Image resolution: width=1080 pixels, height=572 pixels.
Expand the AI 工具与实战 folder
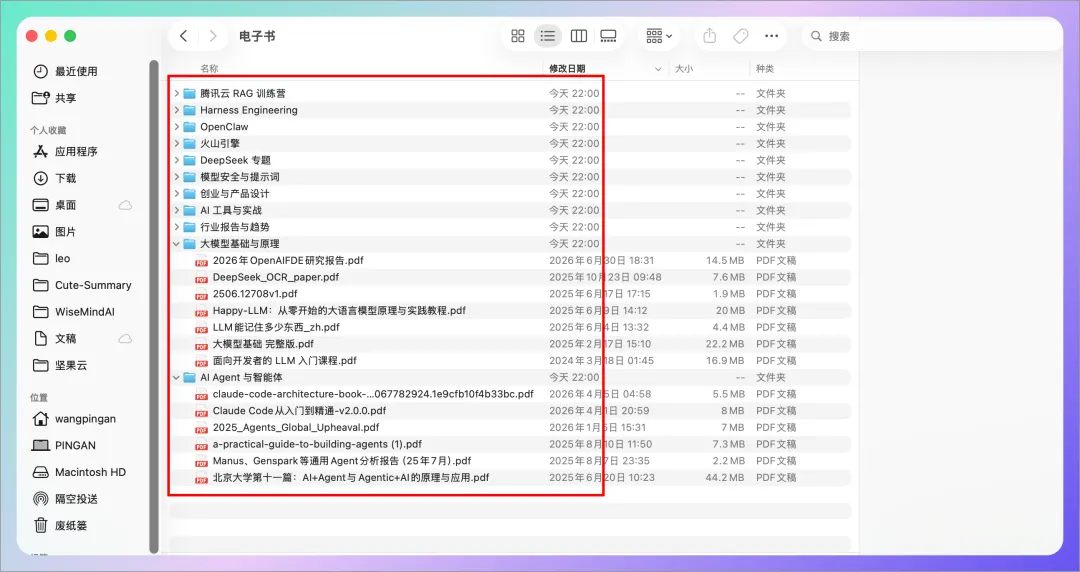pyautogui.click(x=176, y=210)
